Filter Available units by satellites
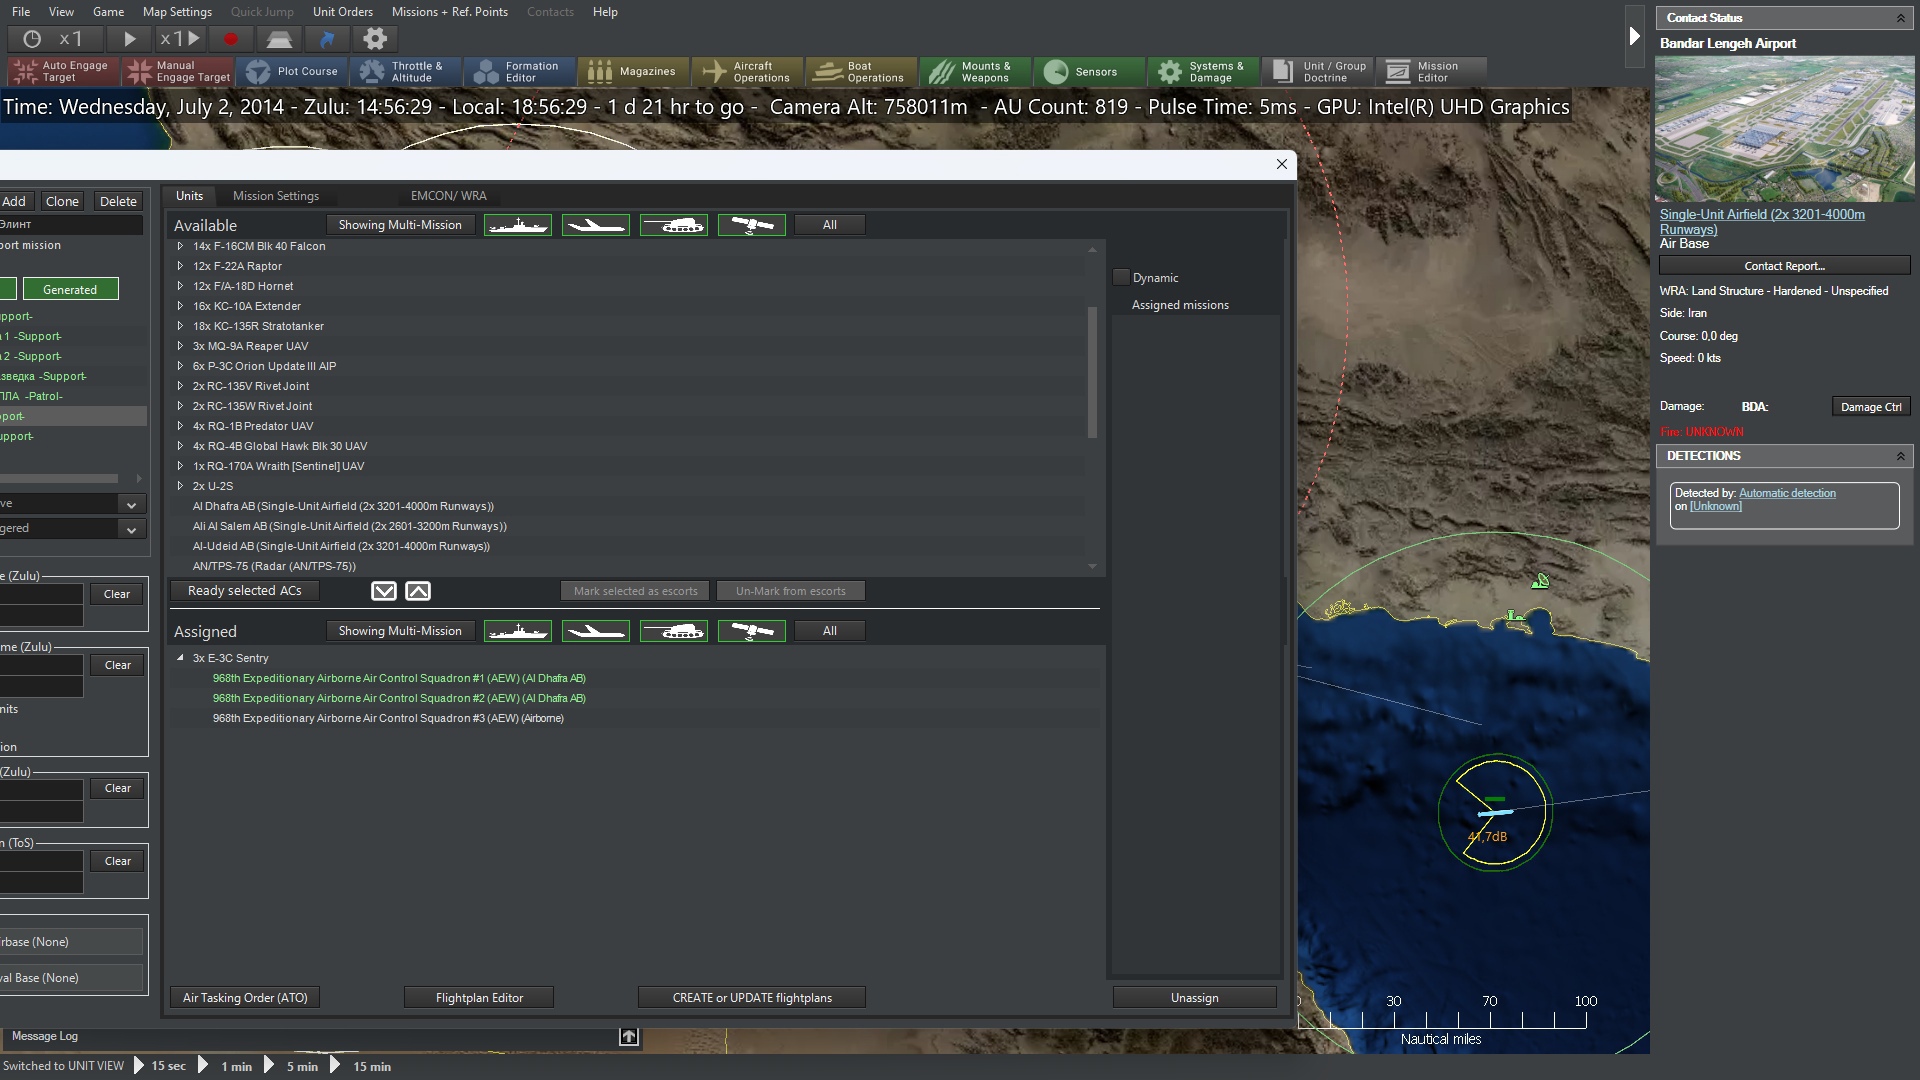The image size is (1920, 1080). point(752,225)
